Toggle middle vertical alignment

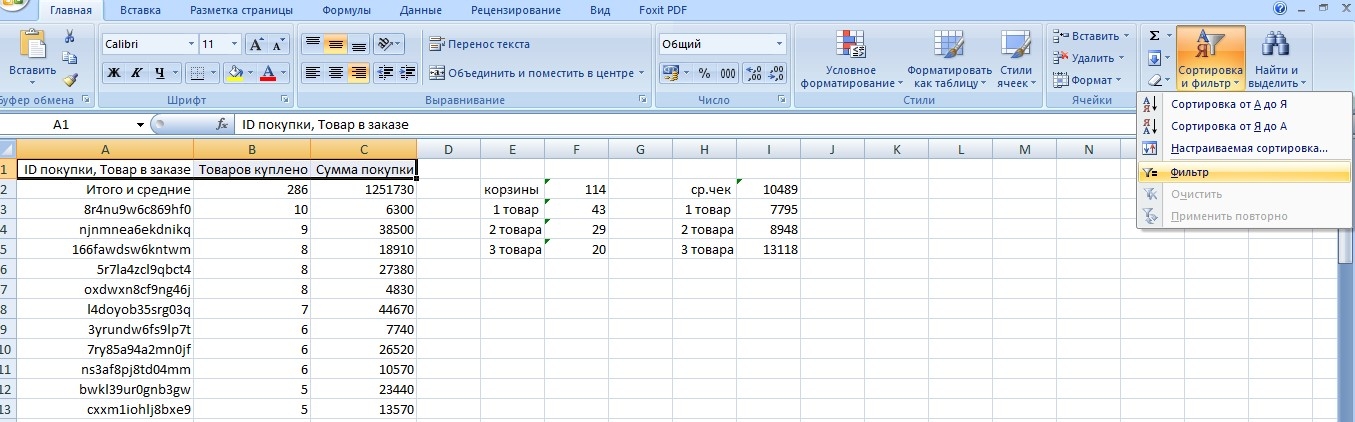click(x=336, y=45)
